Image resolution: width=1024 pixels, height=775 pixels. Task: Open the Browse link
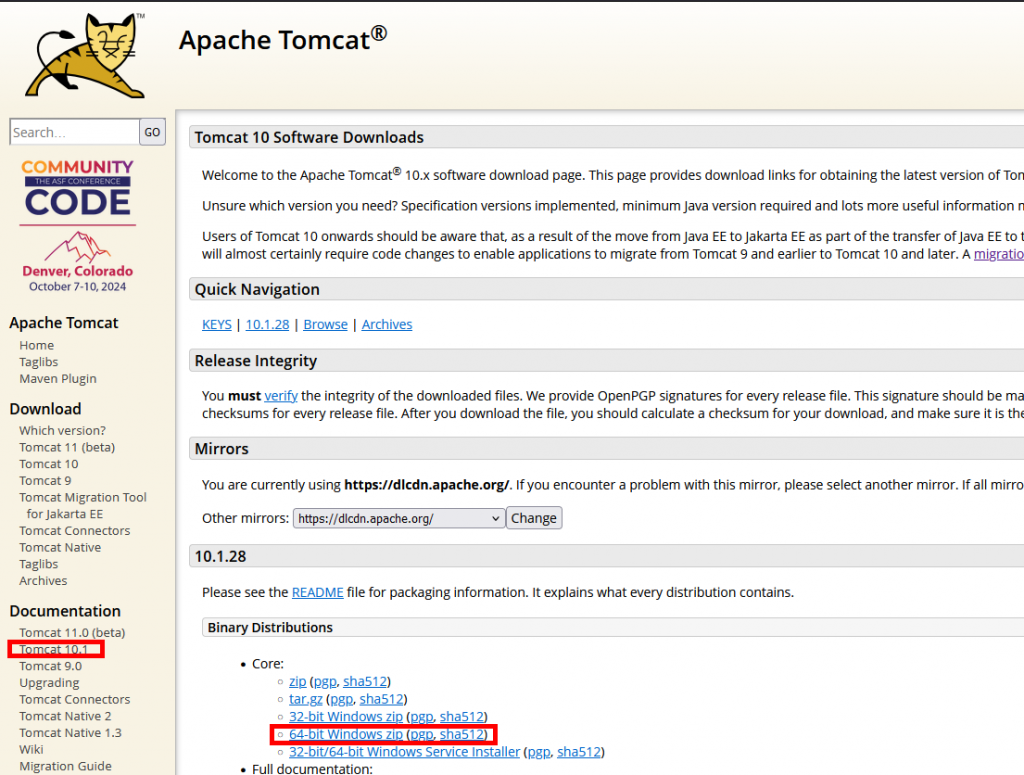pyautogui.click(x=325, y=324)
